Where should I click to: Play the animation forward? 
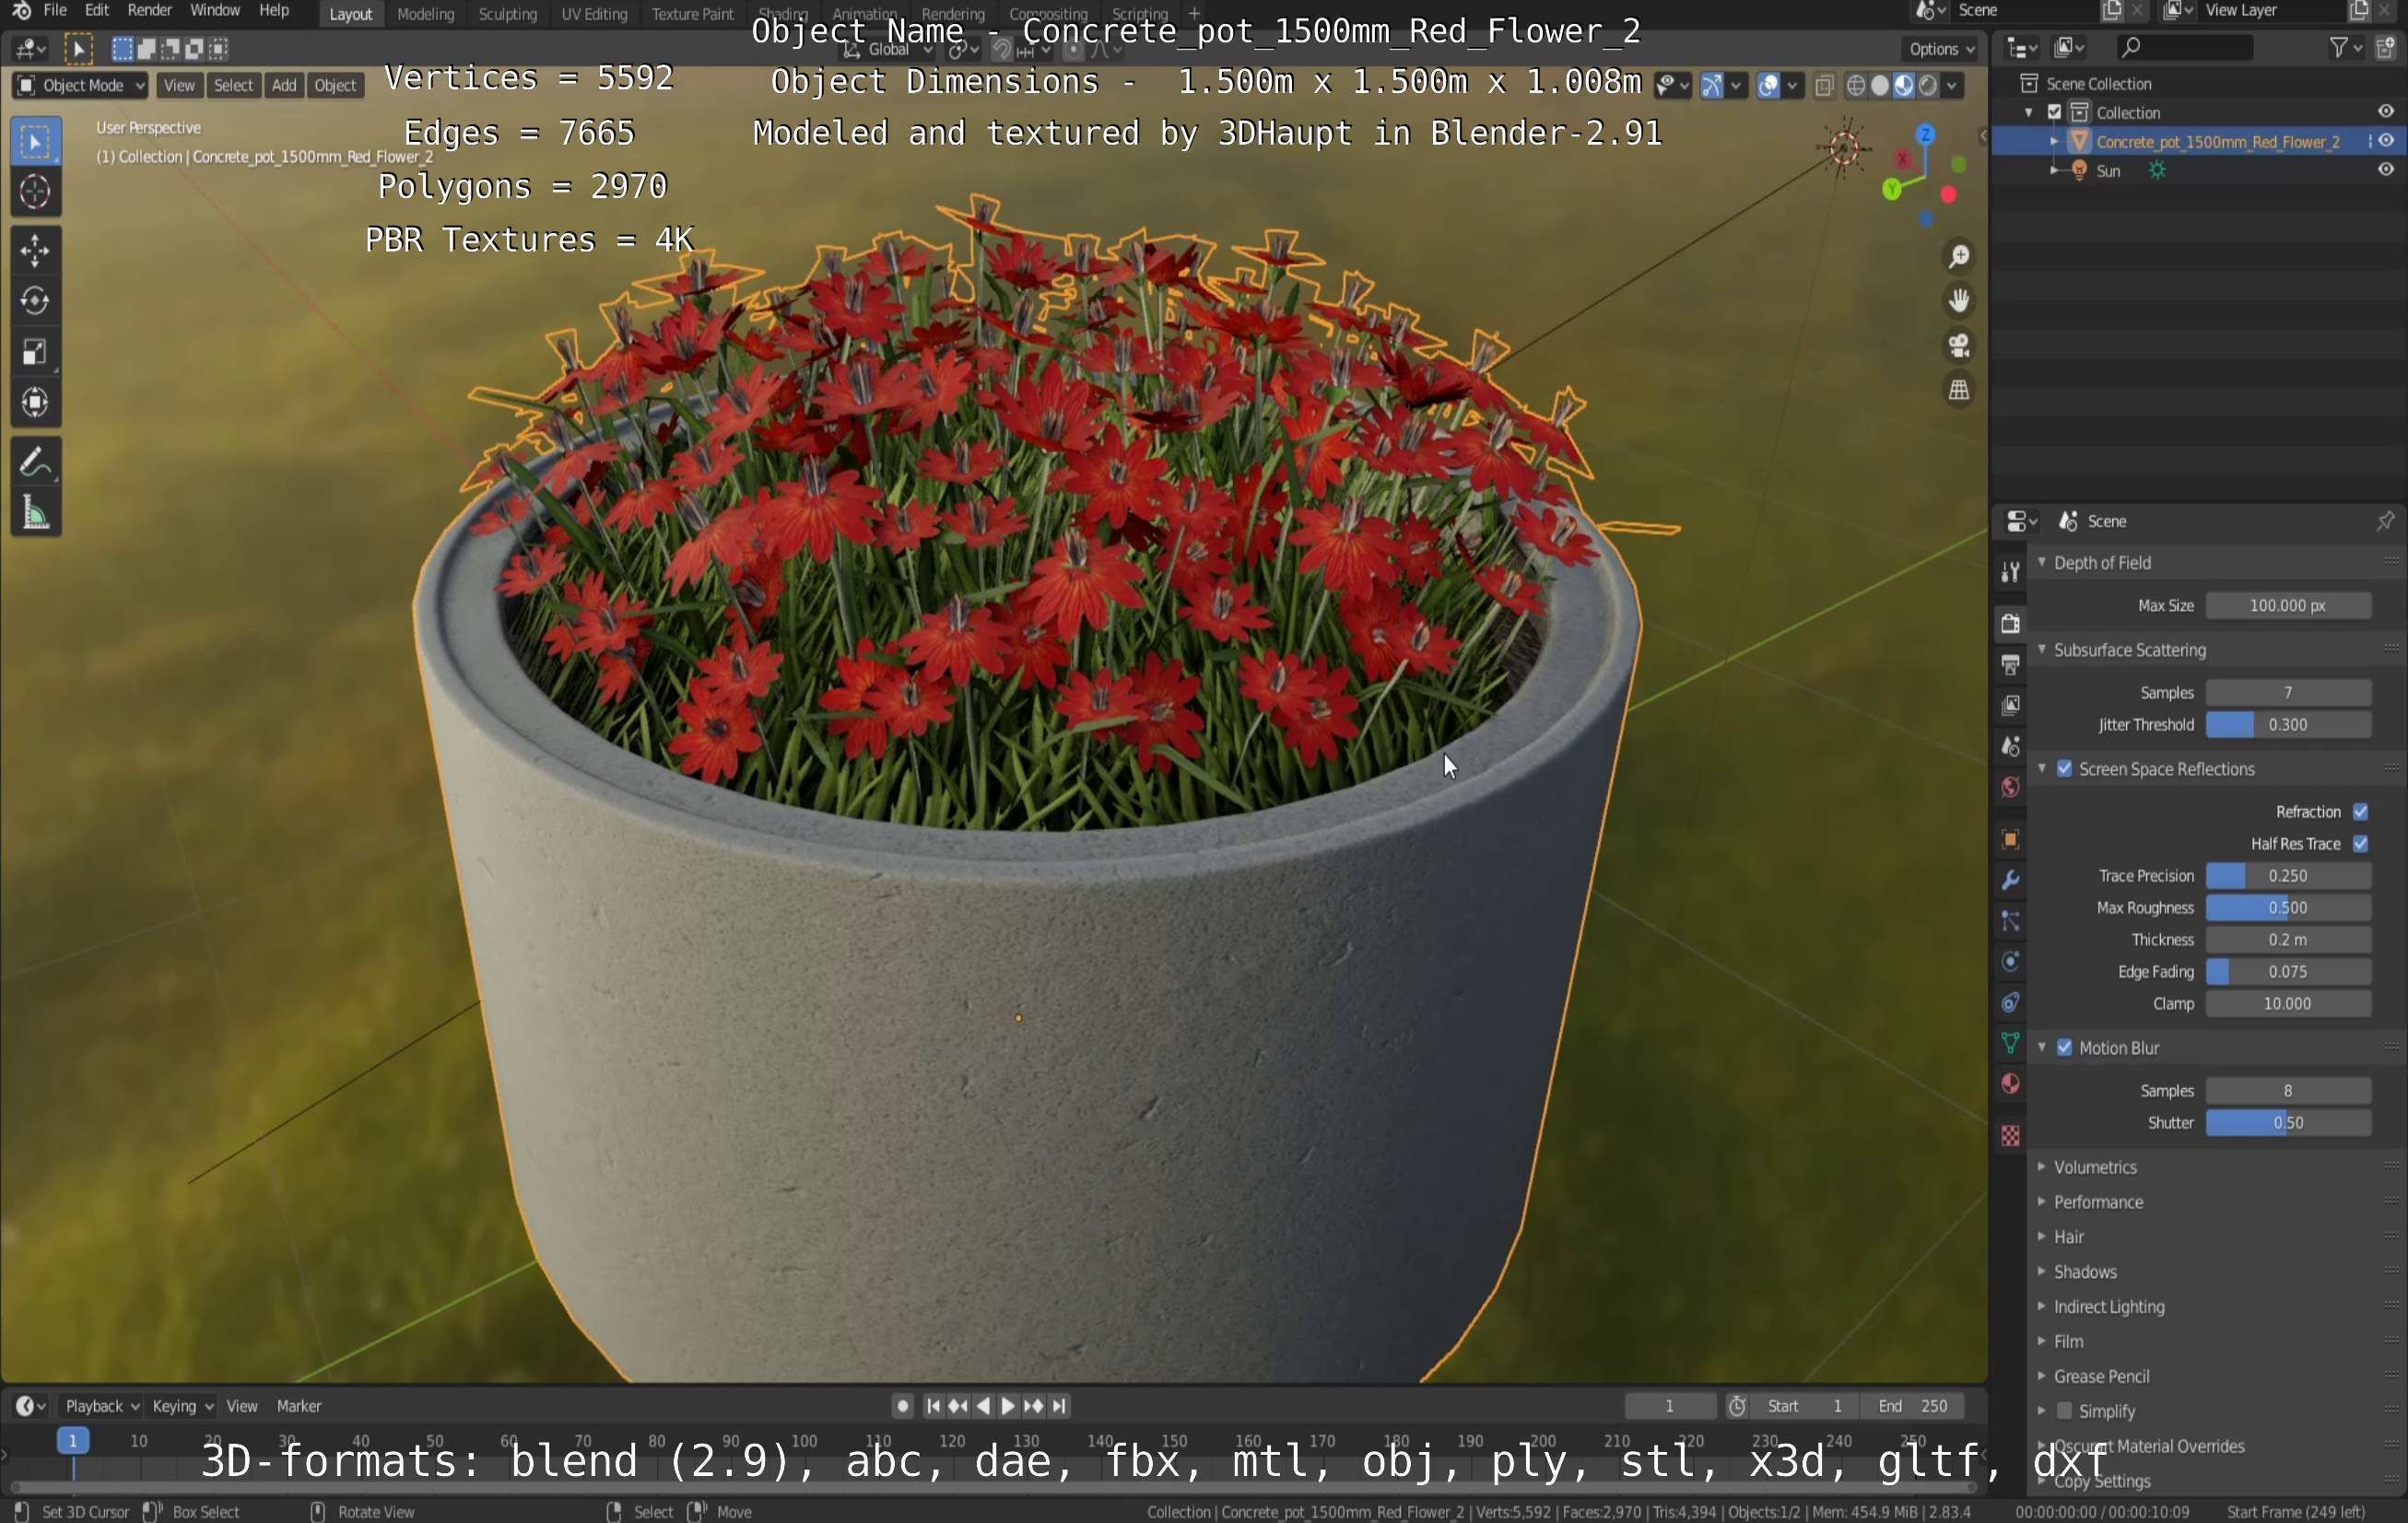click(x=1007, y=1405)
